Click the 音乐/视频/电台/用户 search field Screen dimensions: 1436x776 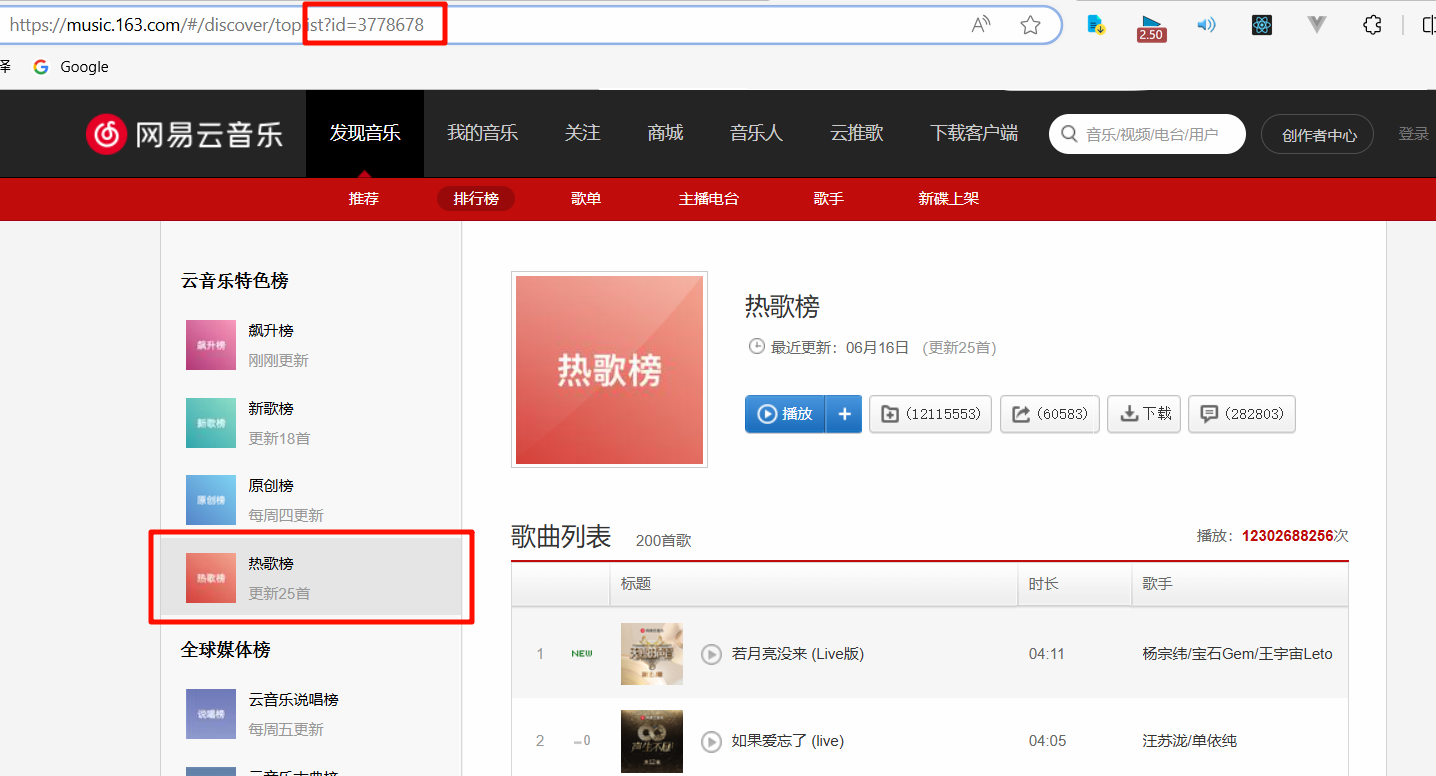click(x=1160, y=134)
